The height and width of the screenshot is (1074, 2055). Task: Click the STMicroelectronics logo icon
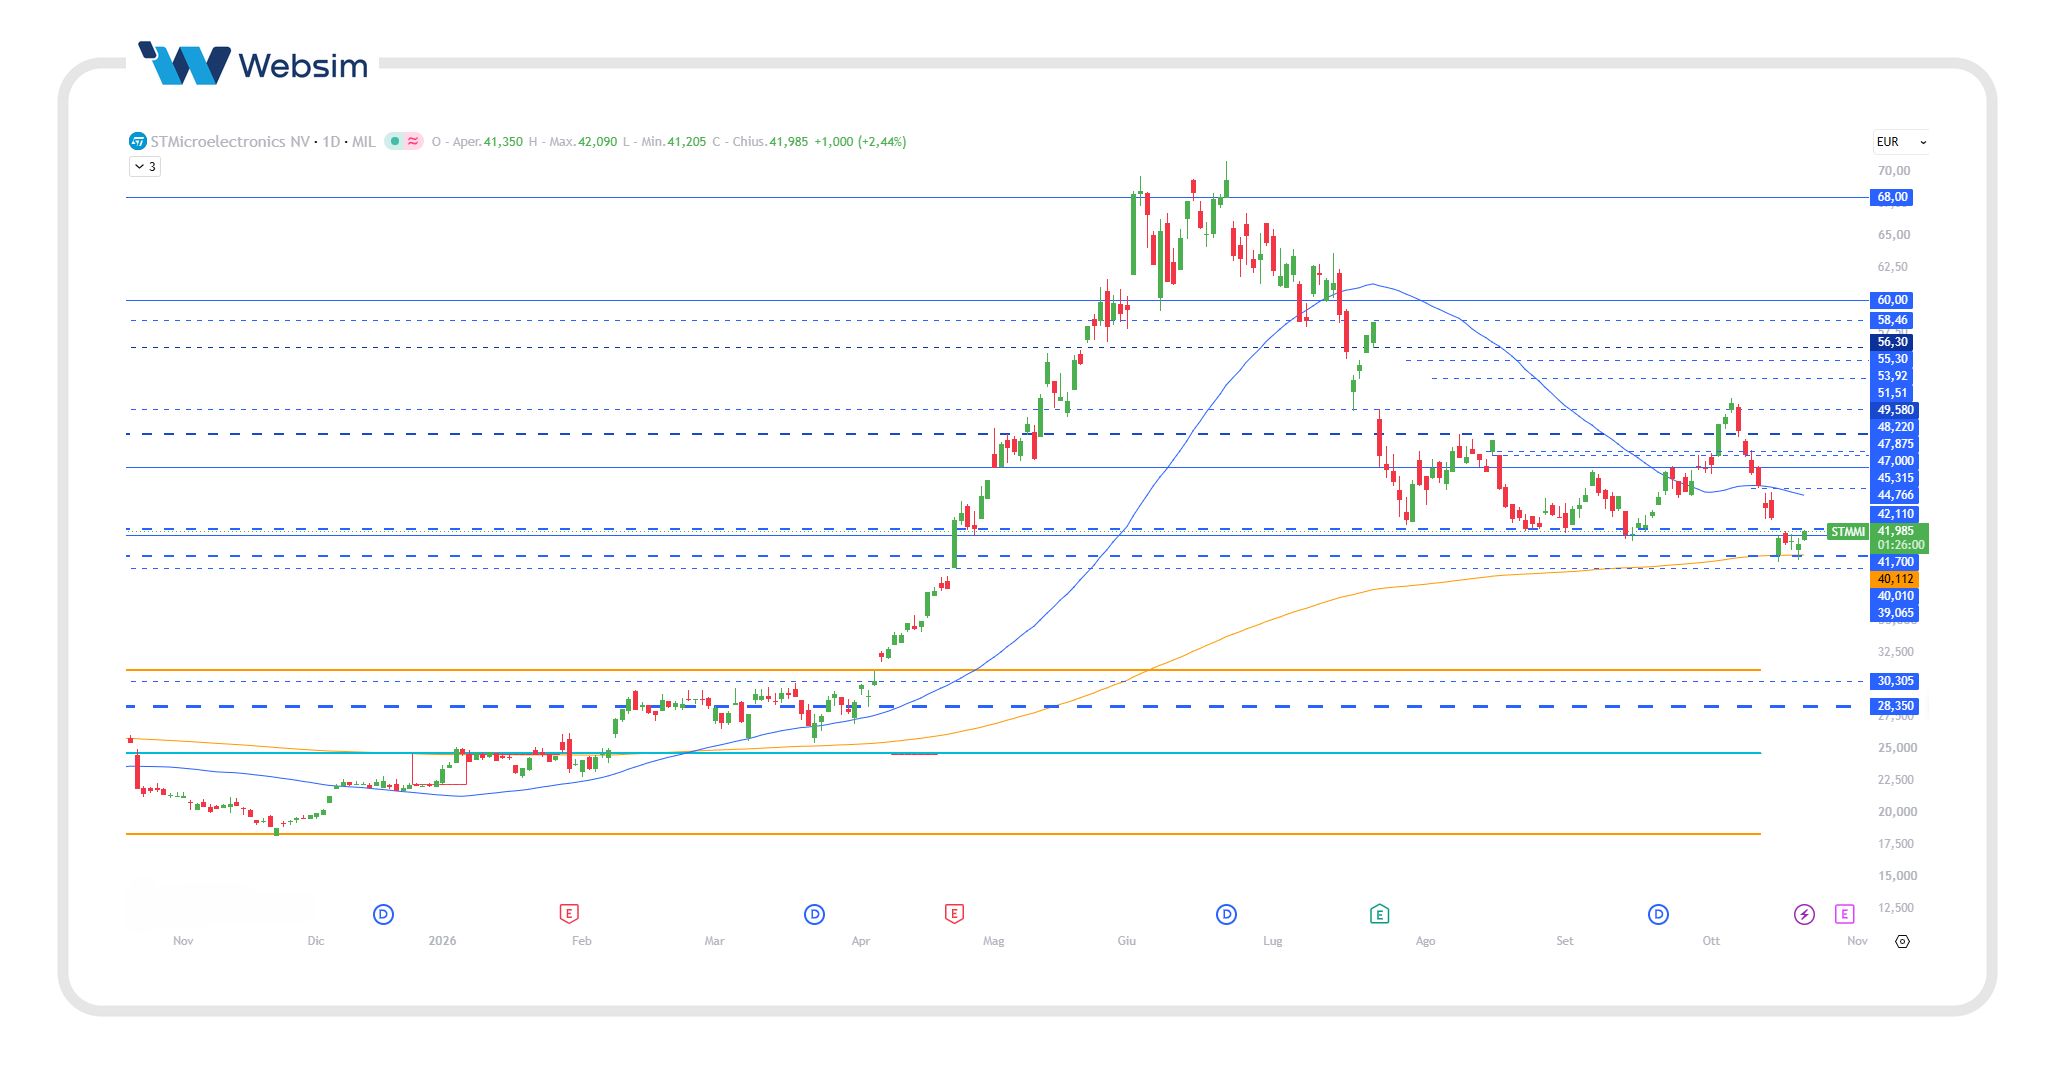[138, 142]
